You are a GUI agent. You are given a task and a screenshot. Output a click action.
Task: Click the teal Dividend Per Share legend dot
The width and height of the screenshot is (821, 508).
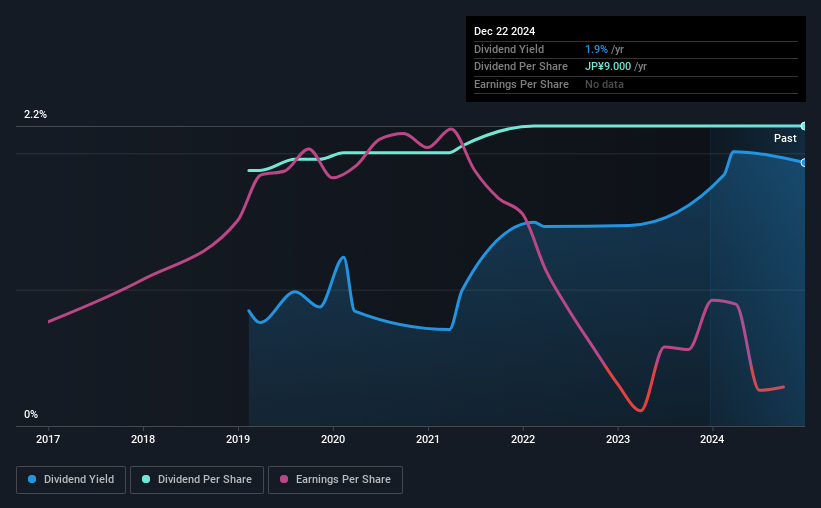tap(146, 479)
